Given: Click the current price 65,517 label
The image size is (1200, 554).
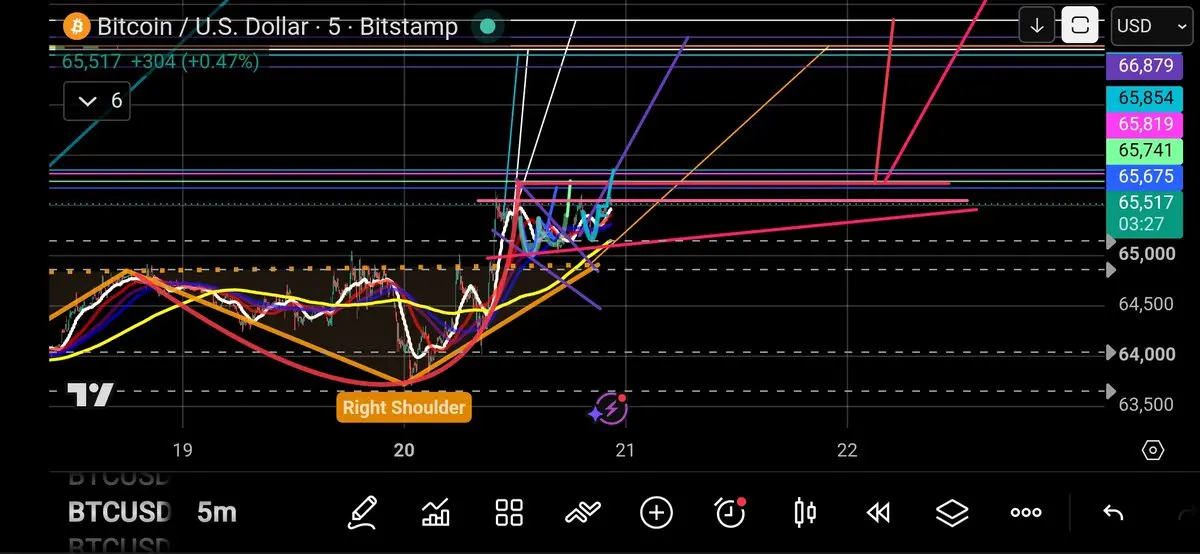Looking at the screenshot, I should coord(1145,212).
